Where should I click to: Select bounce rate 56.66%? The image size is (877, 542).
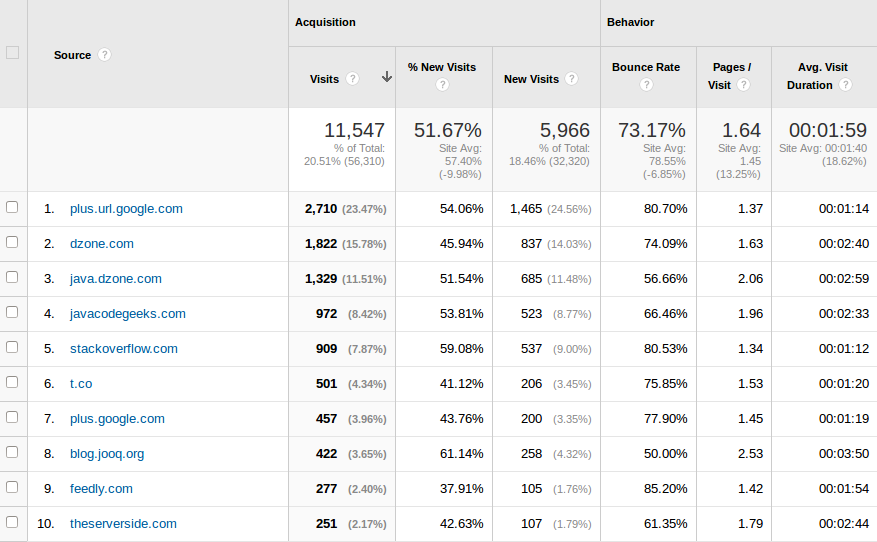(666, 279)
